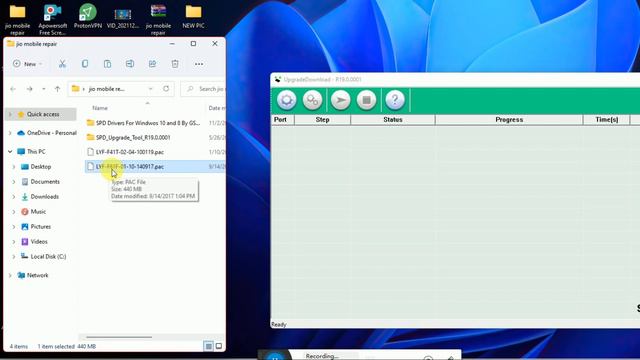The height and width of the screenshot is (360, 640).
Task: Click the address bar path jio mobile re...
Action: [x=107, y=89]
